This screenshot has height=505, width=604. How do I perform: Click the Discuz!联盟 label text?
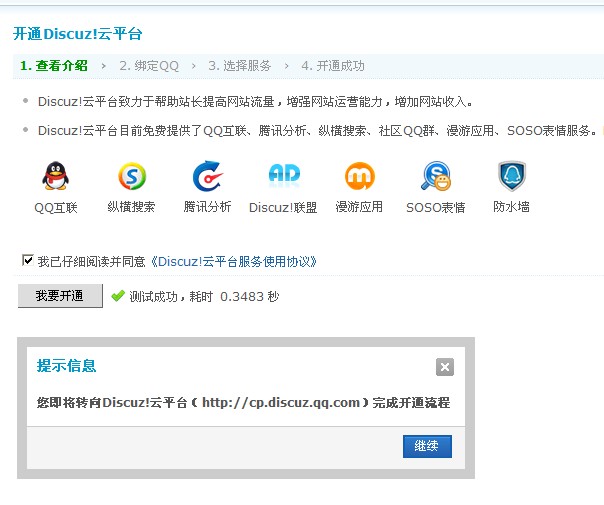click(x=283, y=208)
